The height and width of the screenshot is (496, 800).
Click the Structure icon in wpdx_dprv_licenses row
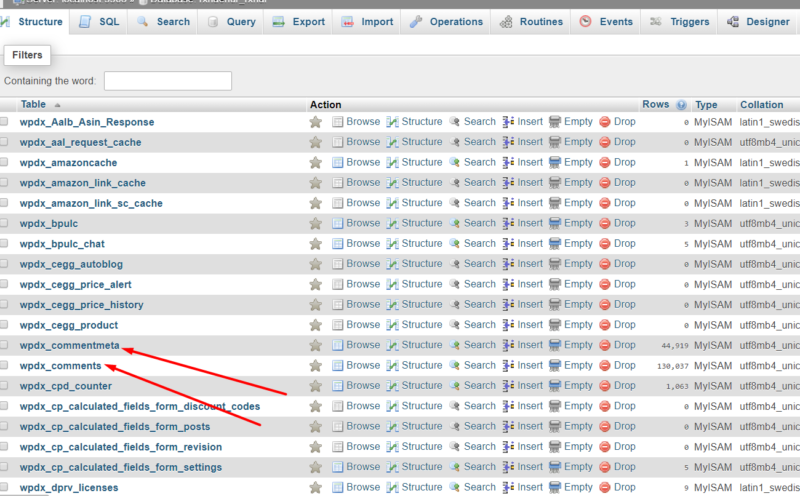click(392, 487)
